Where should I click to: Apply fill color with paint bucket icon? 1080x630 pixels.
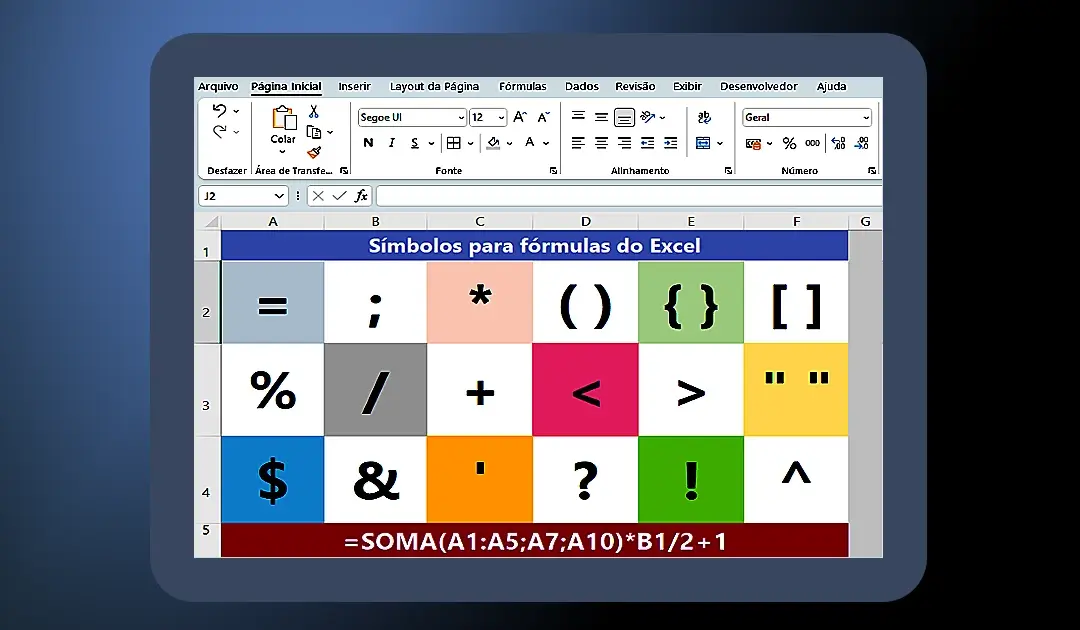493,143
